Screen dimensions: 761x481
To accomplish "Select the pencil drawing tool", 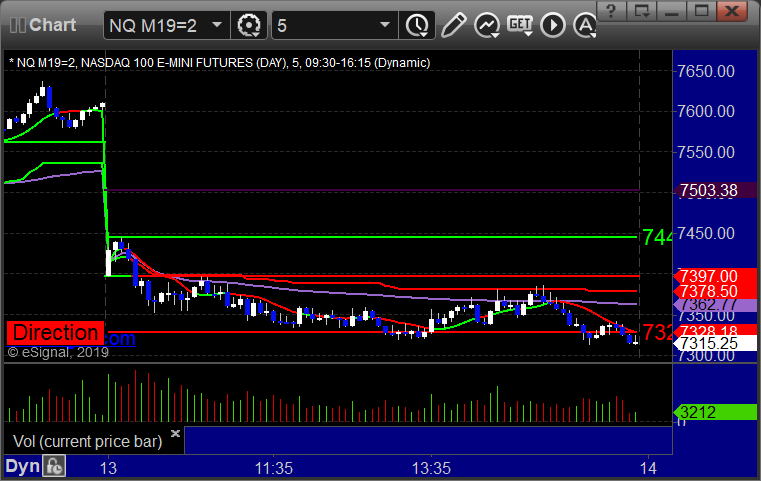I will click(453, 24).
